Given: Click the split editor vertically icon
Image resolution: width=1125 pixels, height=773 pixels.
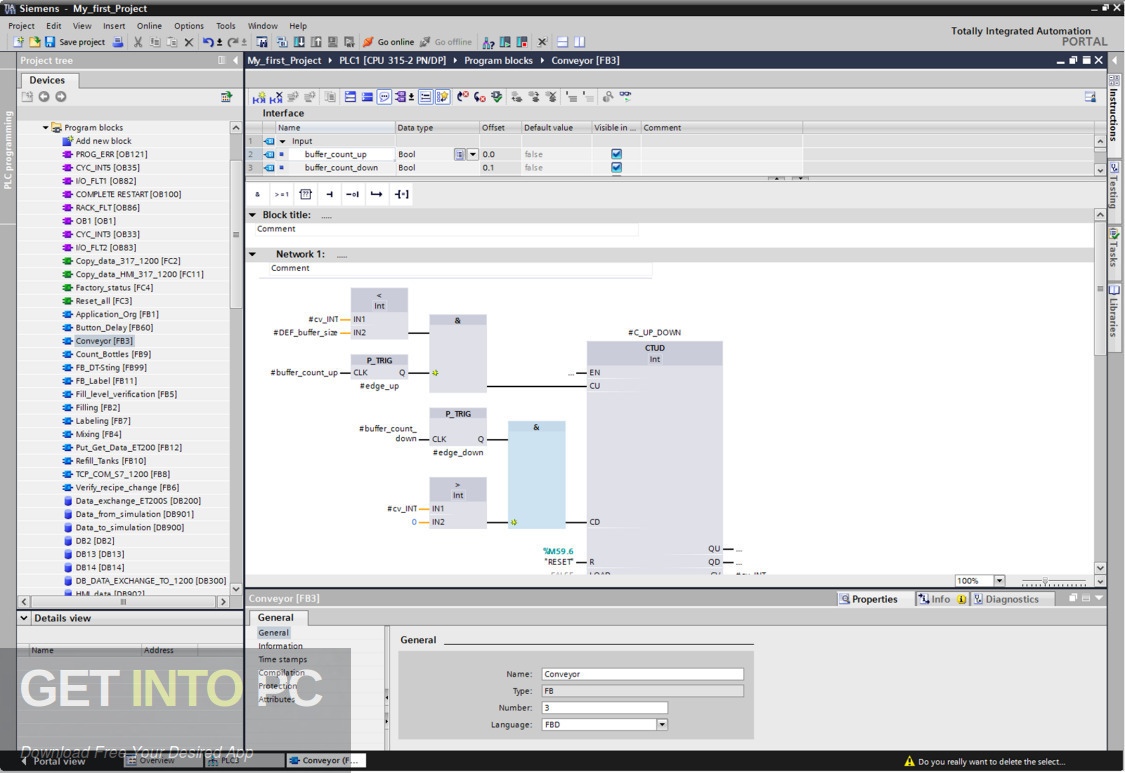Looking at the screenshot, I should click(x=580, y=42).
